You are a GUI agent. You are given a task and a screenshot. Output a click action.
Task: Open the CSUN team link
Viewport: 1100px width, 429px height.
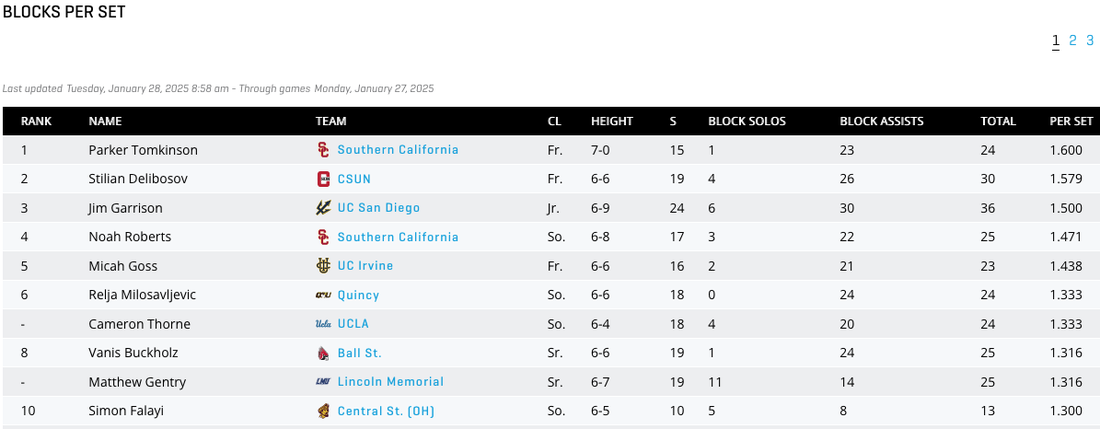point(354,179)
